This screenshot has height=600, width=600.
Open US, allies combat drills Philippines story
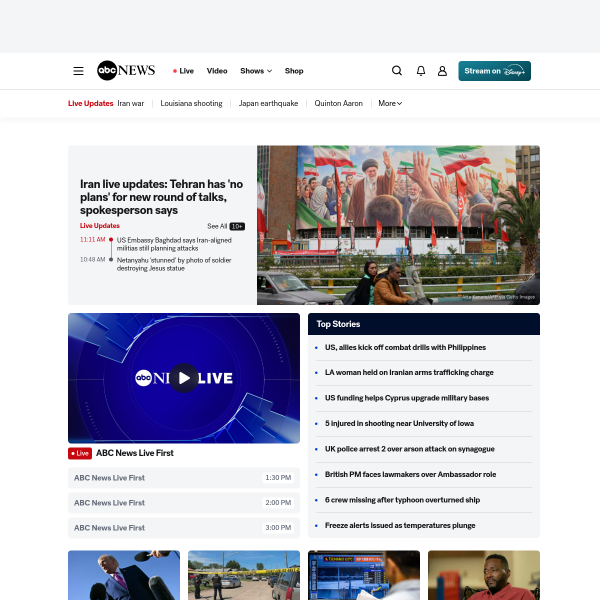pyautogui.click(x=405, y=347)
